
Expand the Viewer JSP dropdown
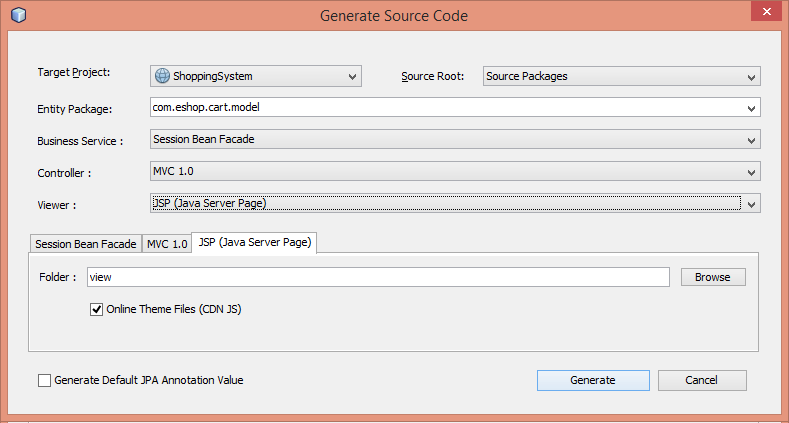[x=751, y=204]
